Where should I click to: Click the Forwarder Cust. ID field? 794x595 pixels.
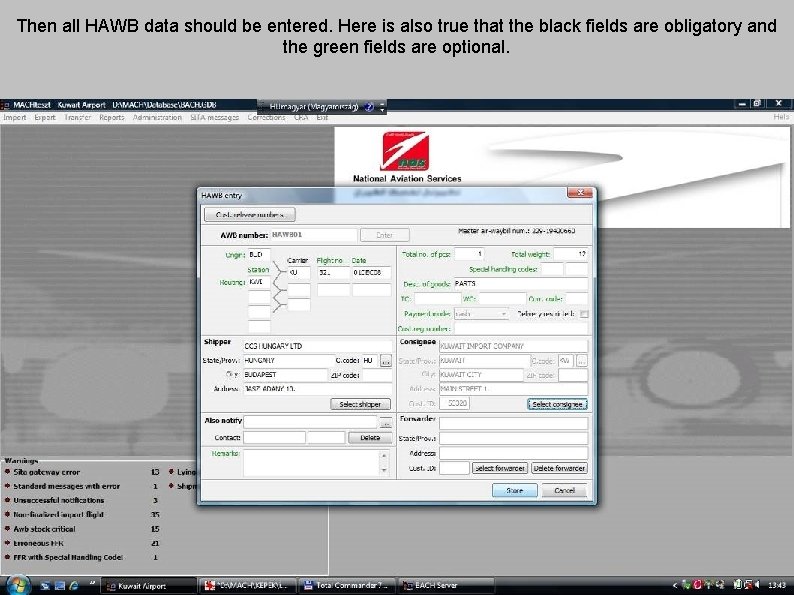(x=454, y=468)
